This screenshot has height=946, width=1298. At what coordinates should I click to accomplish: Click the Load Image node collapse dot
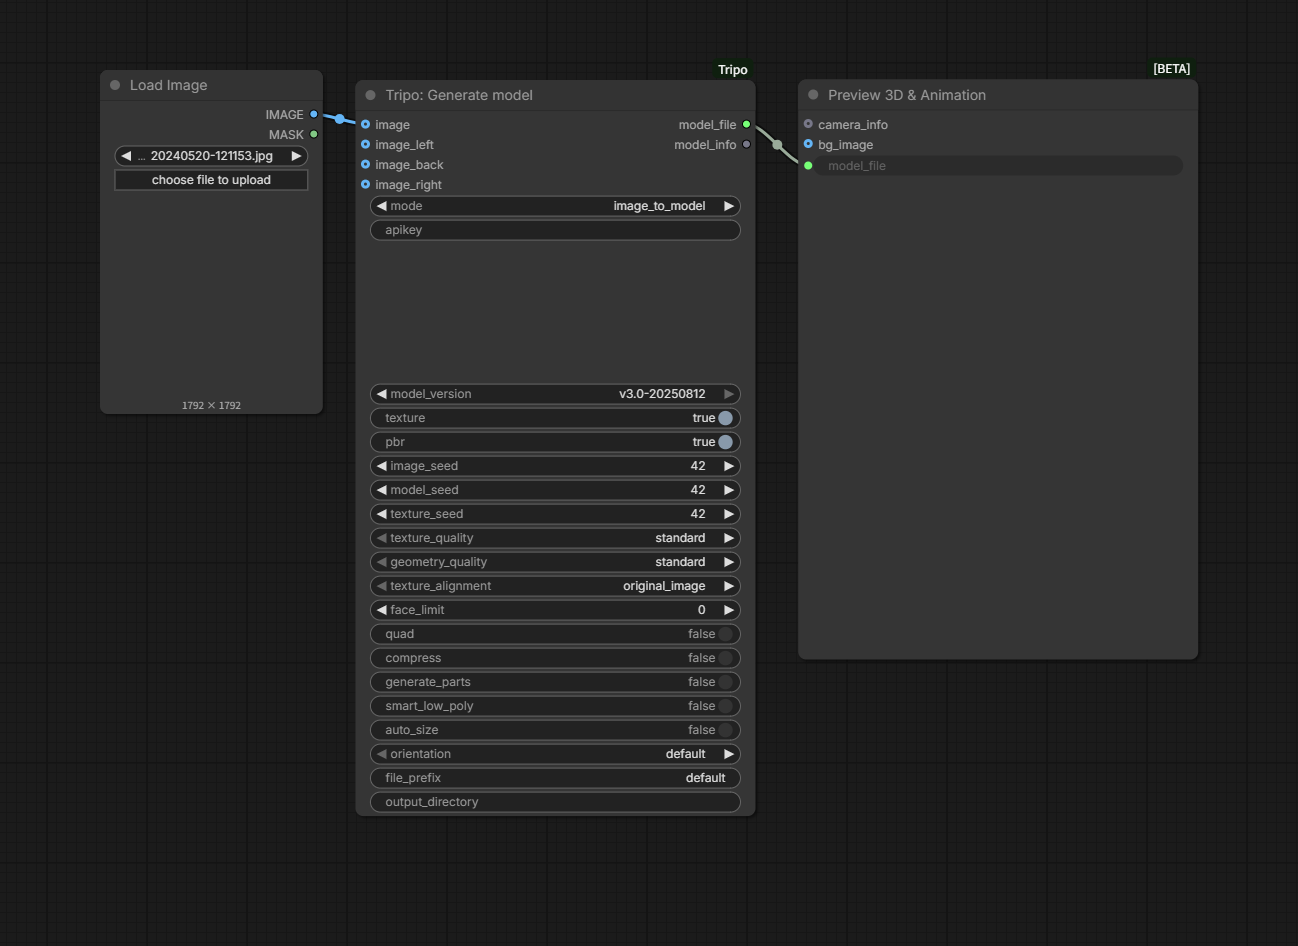point(115,85)
